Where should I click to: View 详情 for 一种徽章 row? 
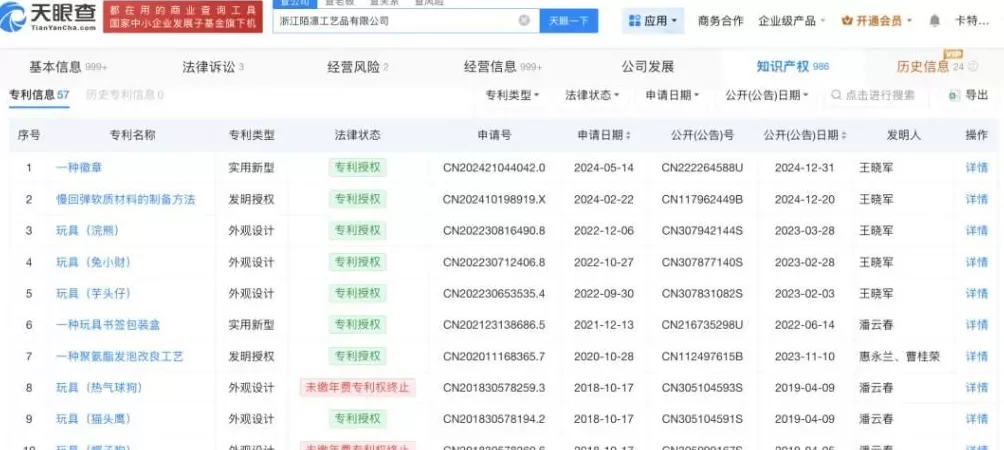(x=976, y=168)
